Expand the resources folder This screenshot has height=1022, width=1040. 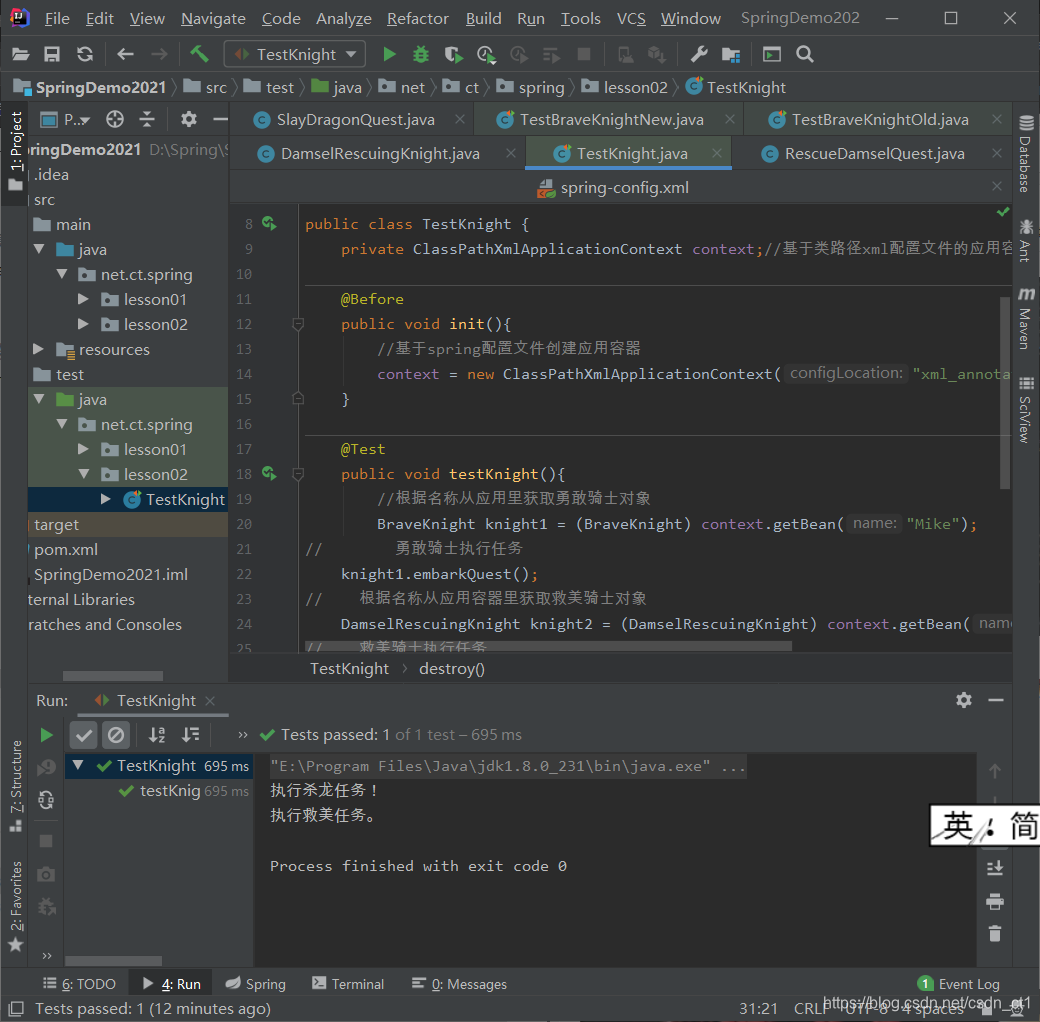(x=38, y=349)
